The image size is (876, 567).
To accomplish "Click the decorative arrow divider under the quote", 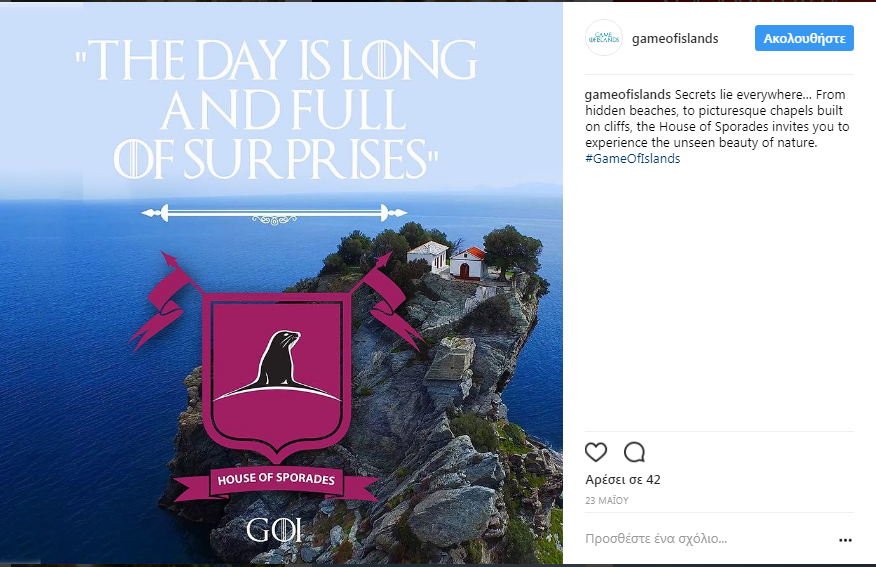I will pos(274,214).
